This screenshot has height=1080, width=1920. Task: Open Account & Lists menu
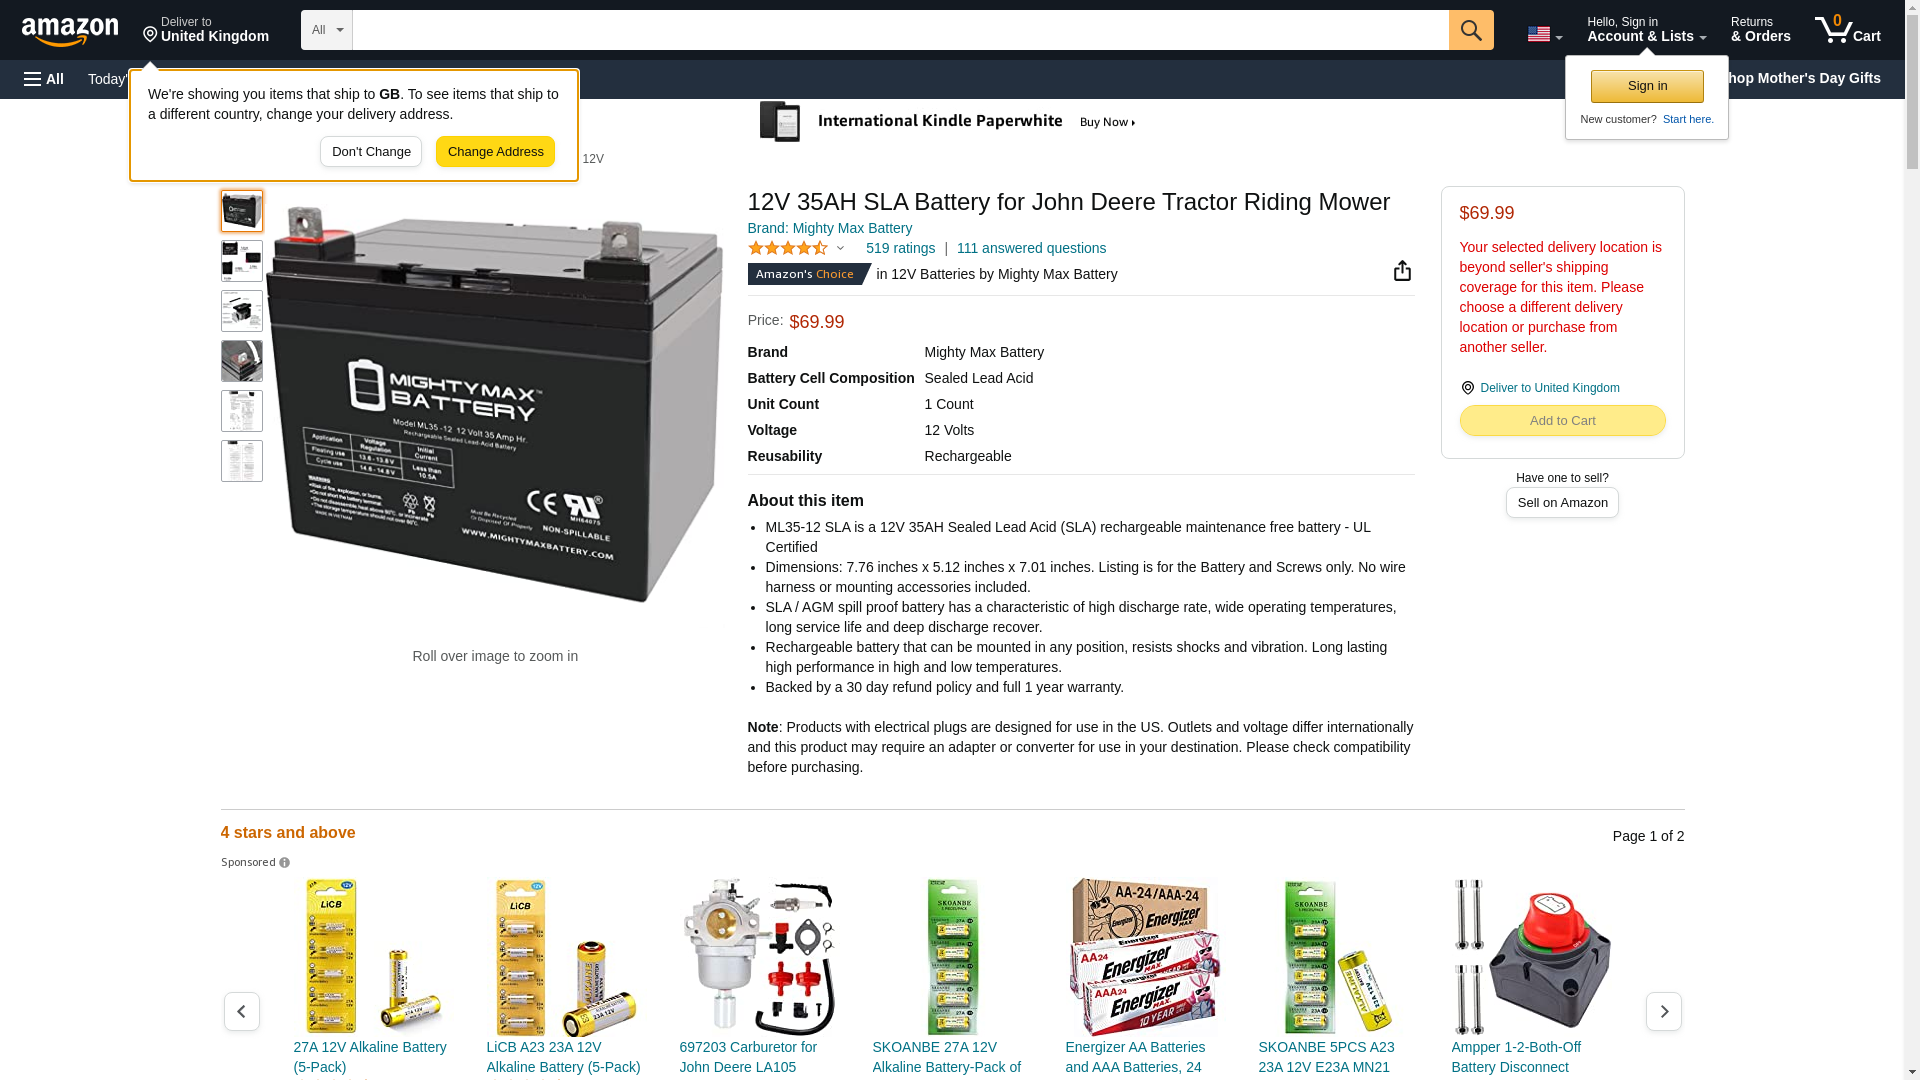click(x=1646, y=30)
